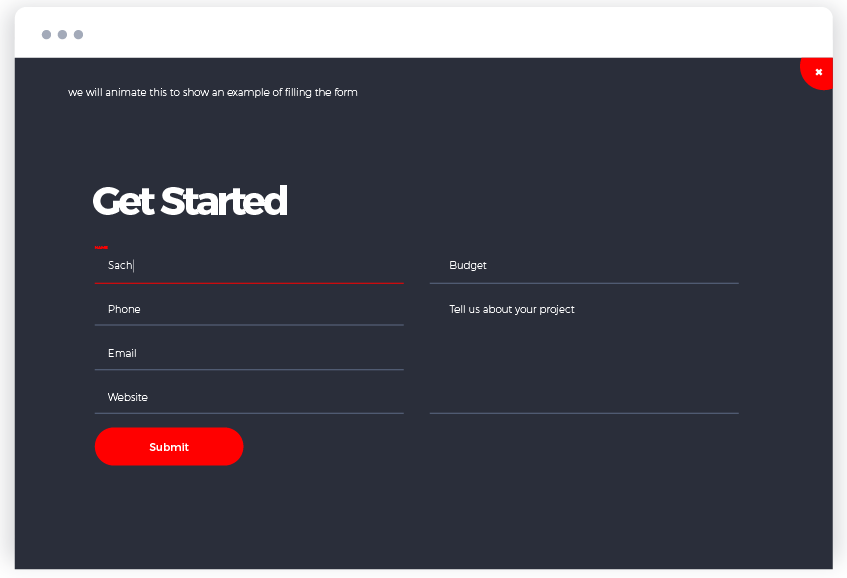Viewport: 847px width, 578px height.
Task: Click the red underline of active name field
Action: [249, 283]
